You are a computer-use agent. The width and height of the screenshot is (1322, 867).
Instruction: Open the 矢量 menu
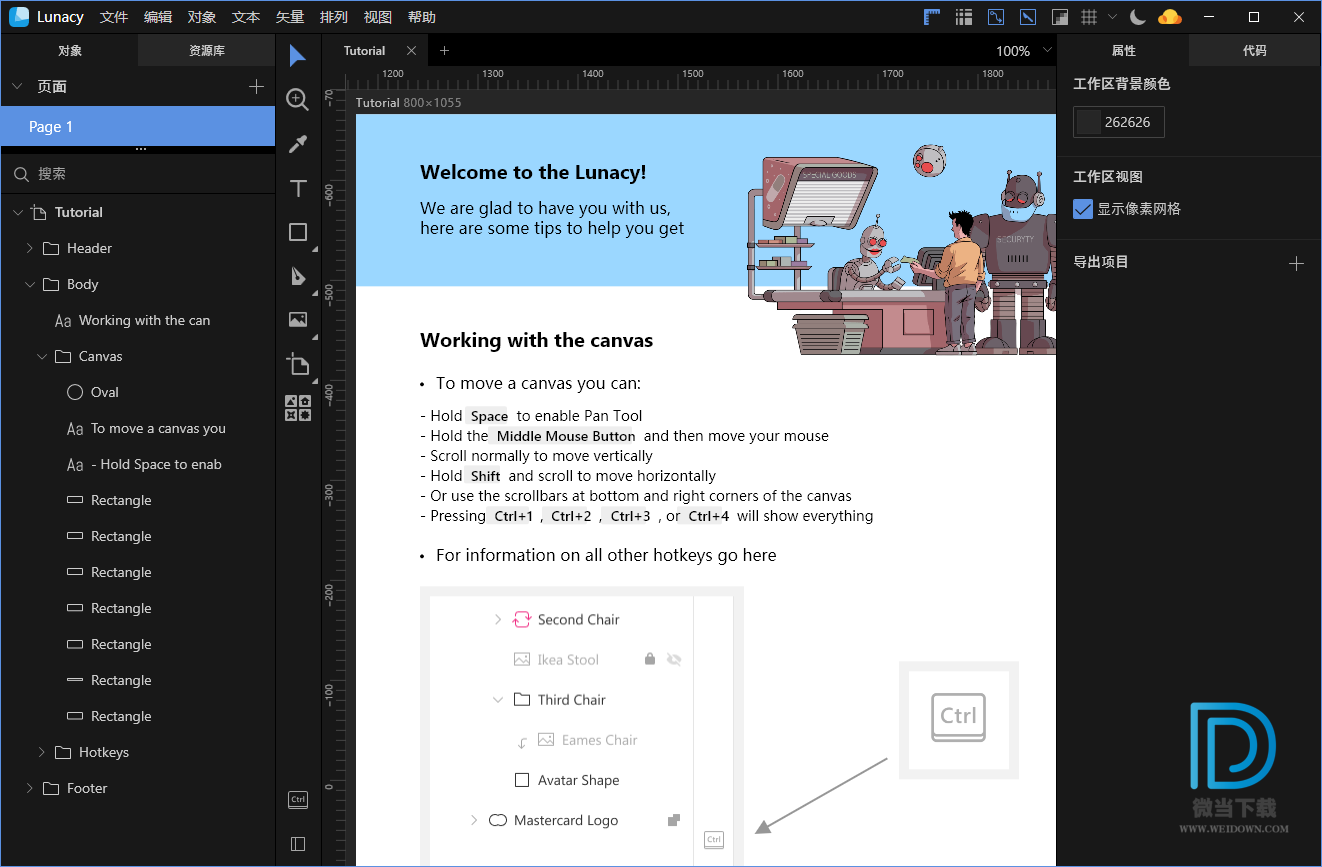(290, 17)
